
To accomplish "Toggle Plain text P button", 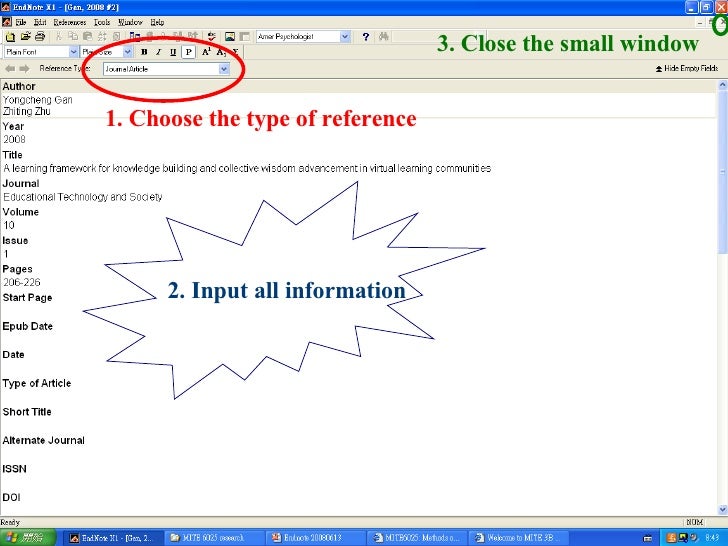I will 188,52.
